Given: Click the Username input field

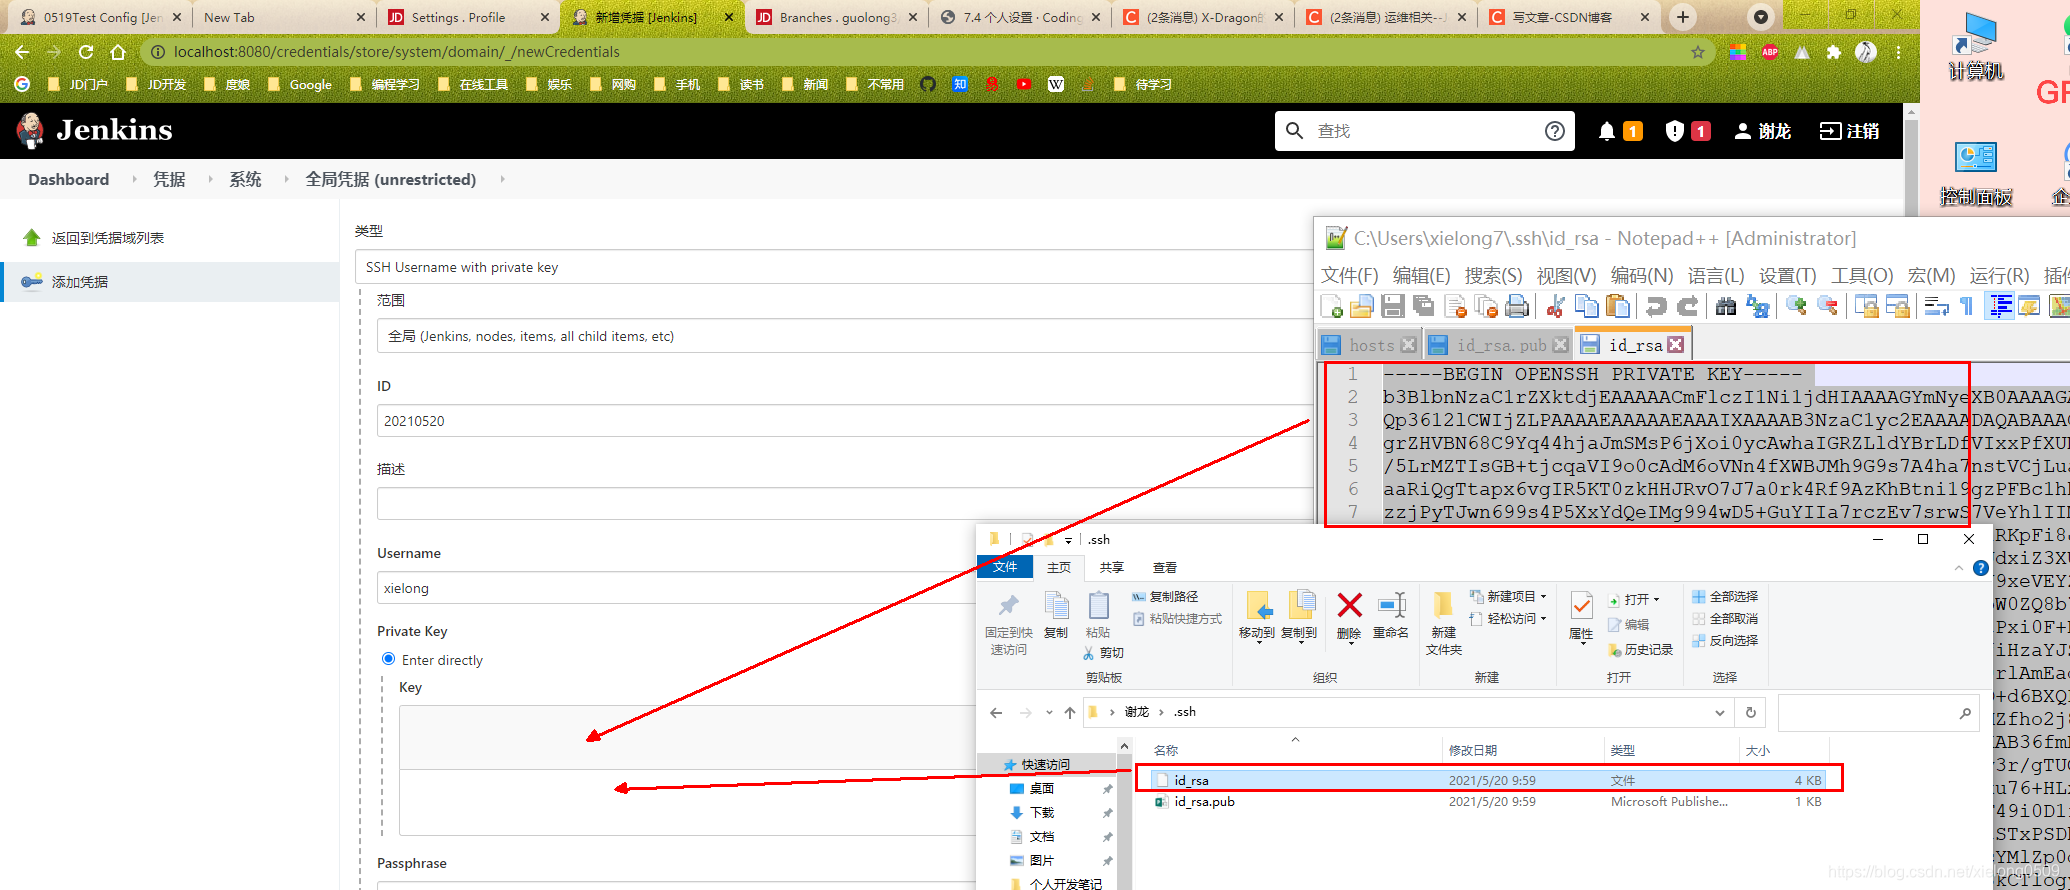Looking at the screenshot, I should [676, 588].
